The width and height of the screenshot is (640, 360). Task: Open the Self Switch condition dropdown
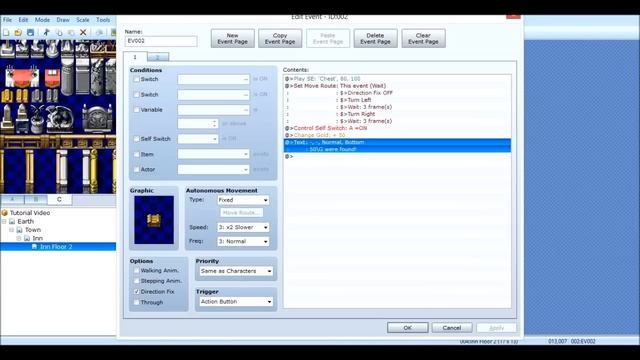pos(198,139)
